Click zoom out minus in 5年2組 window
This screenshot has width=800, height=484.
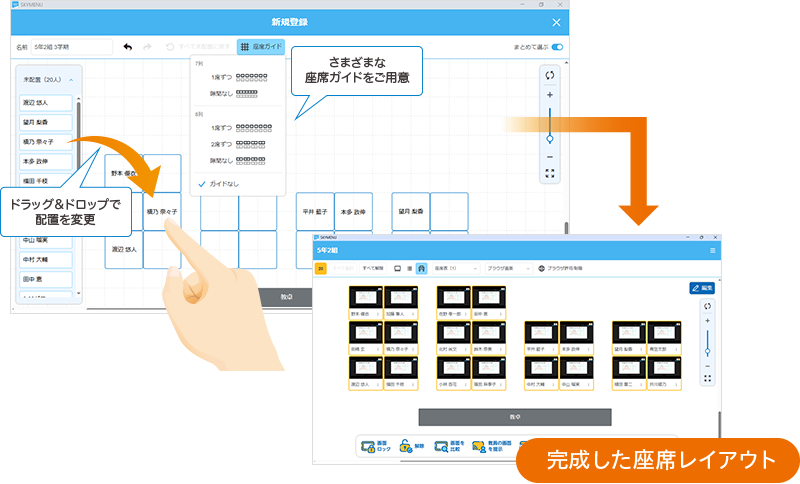pyautogui.click(x=707, y=366)
